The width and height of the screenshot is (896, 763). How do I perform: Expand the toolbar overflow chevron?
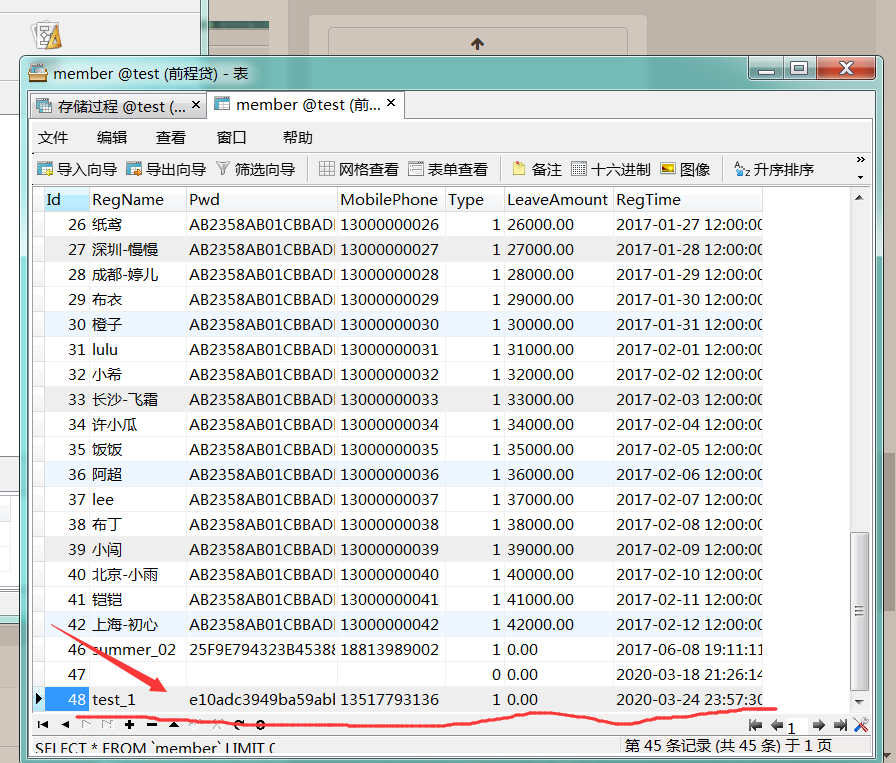point(860,160)
